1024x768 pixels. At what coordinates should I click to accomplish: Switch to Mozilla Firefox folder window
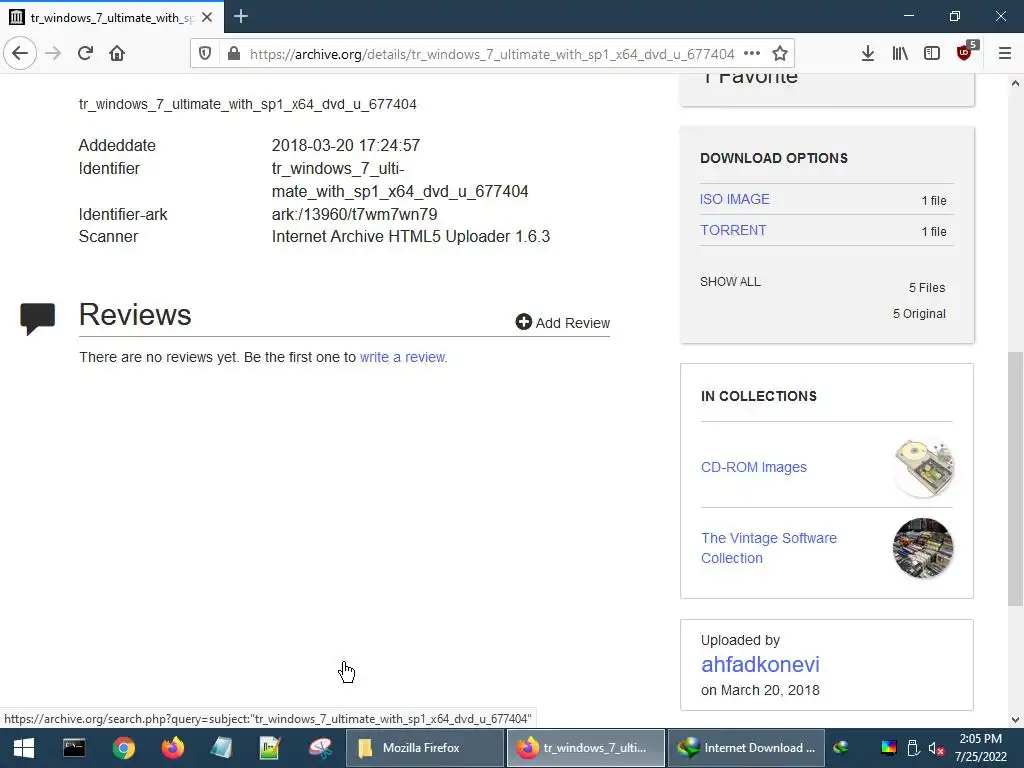tap(424, 748)
